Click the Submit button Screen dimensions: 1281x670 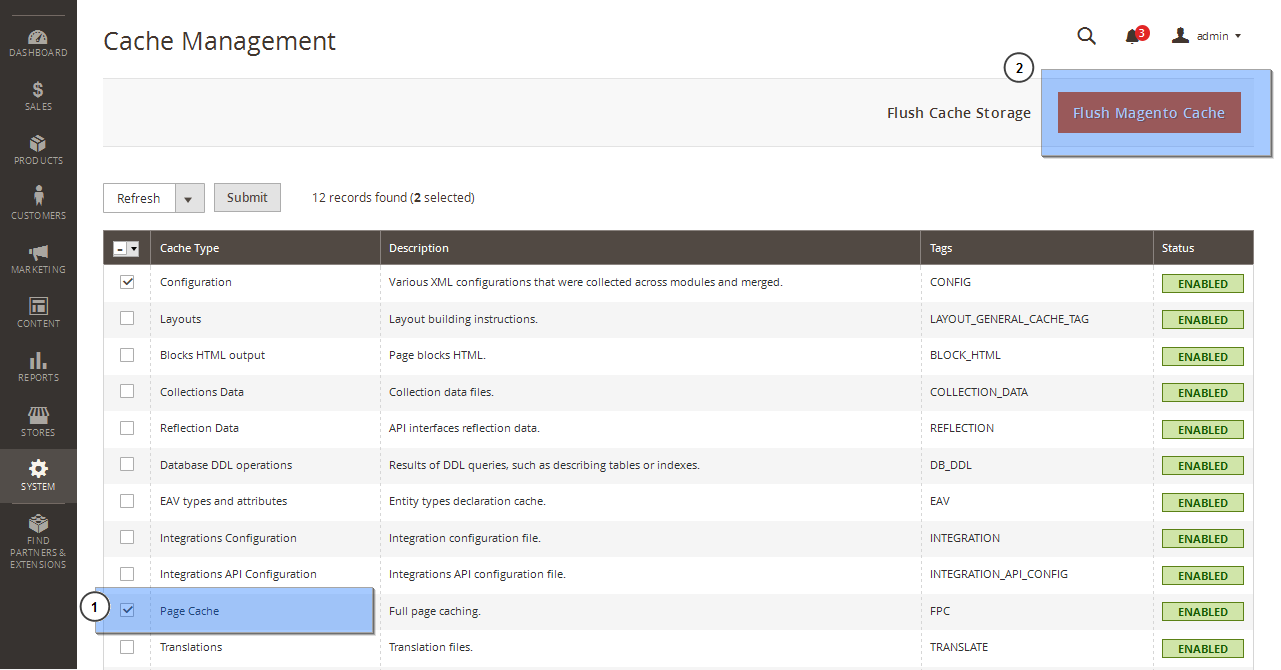(247, 198)
